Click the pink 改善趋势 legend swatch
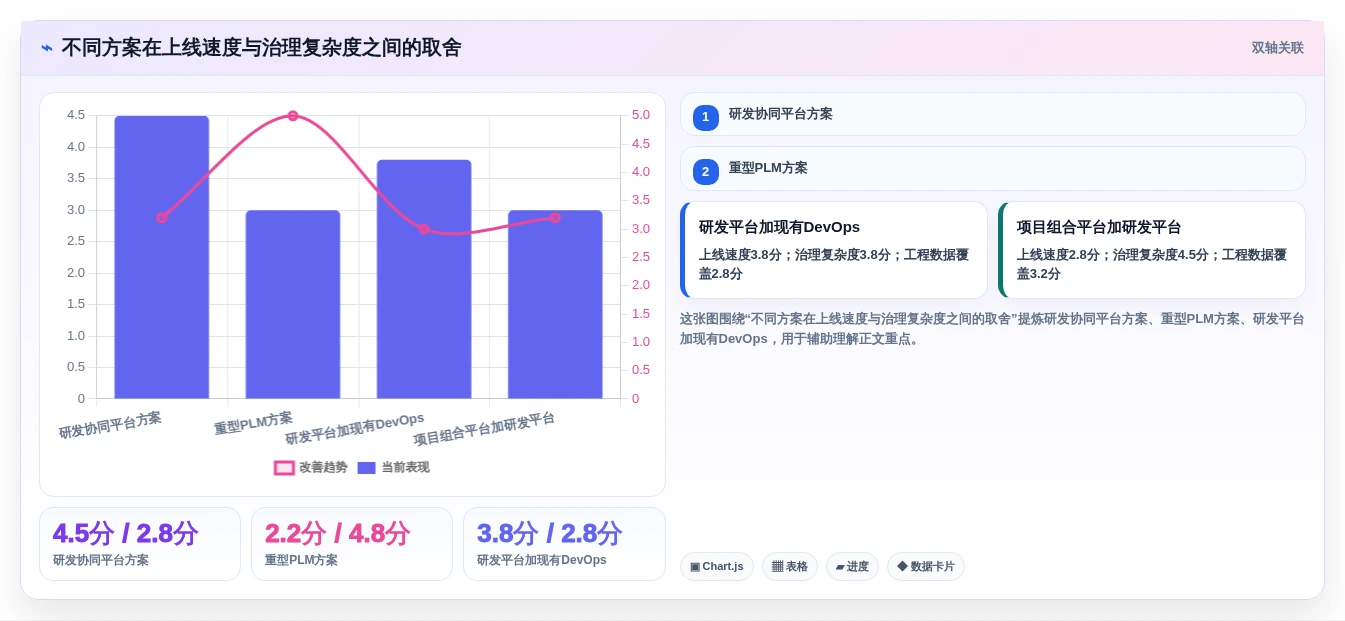The height and width of the screenshot is (621, 1345). [284, 467]
